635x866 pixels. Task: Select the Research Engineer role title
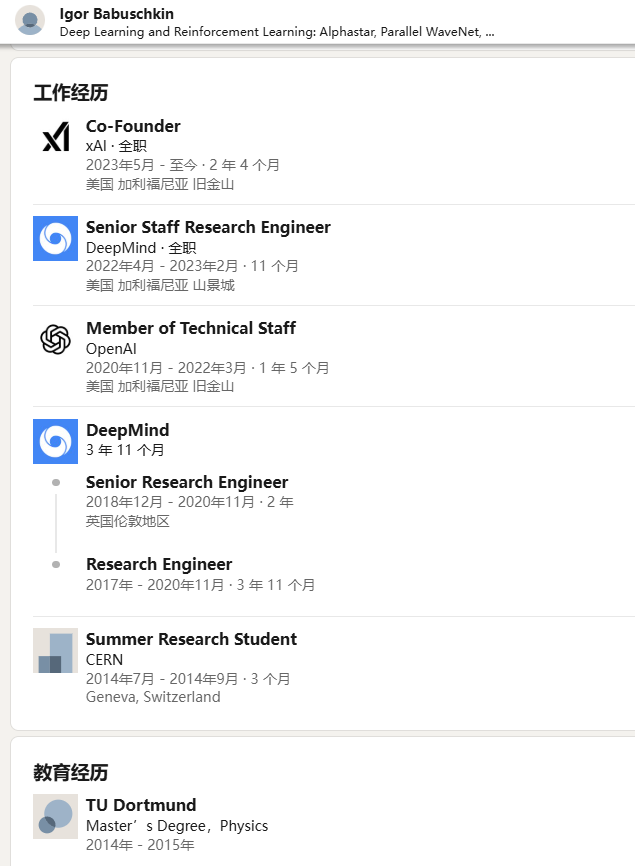[x=159, y=564]
